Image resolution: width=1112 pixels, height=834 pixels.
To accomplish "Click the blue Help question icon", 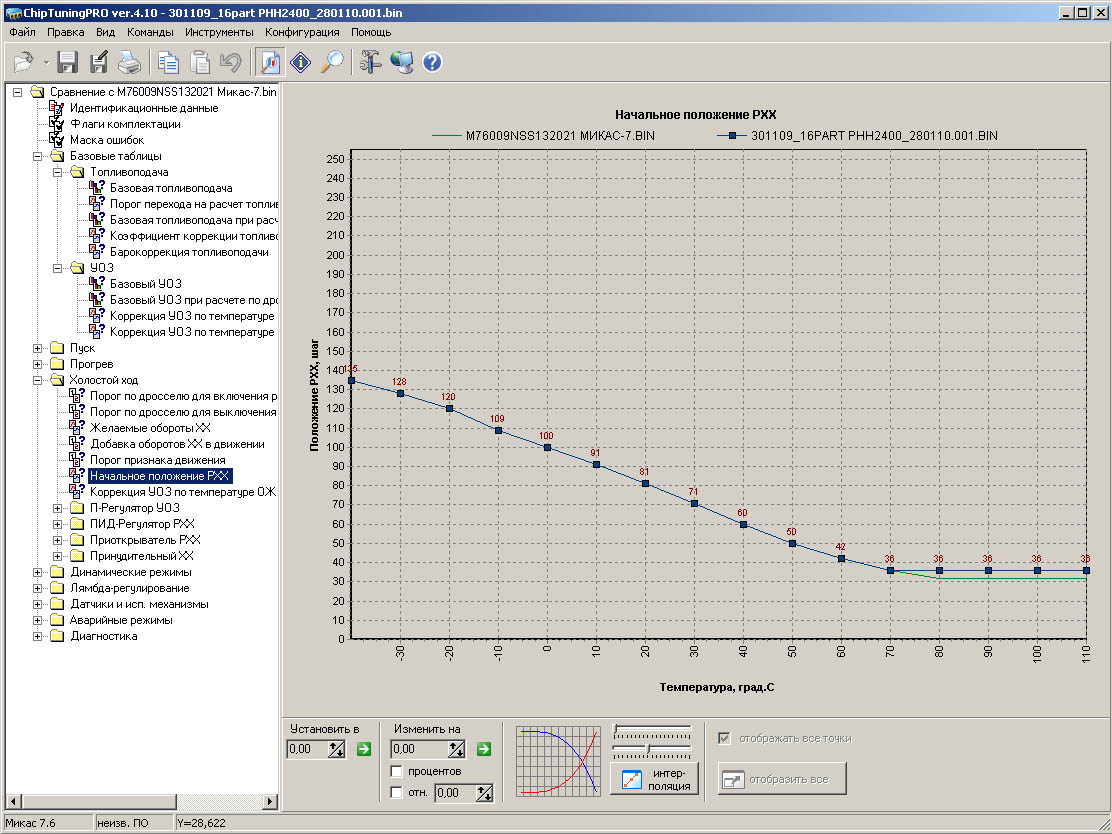I will (432, 62).
